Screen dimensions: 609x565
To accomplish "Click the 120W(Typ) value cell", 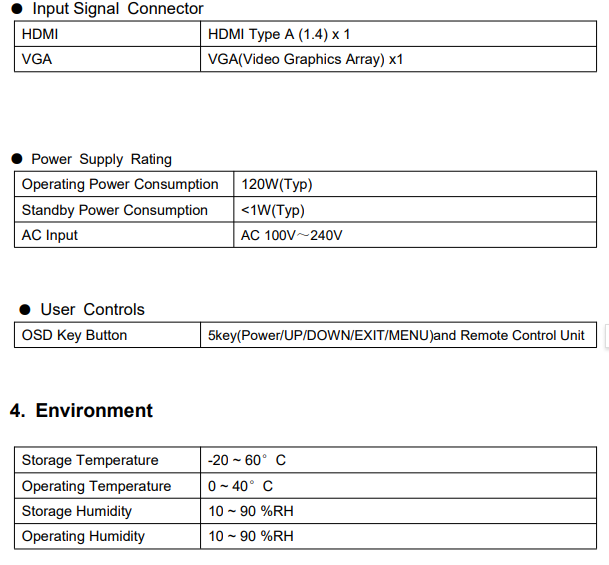I will tap(276, 184).
